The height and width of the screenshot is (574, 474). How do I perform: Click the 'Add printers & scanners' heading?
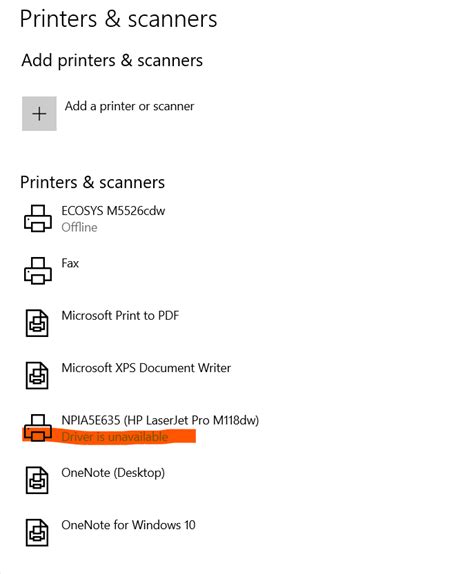(x=112, y=60)
